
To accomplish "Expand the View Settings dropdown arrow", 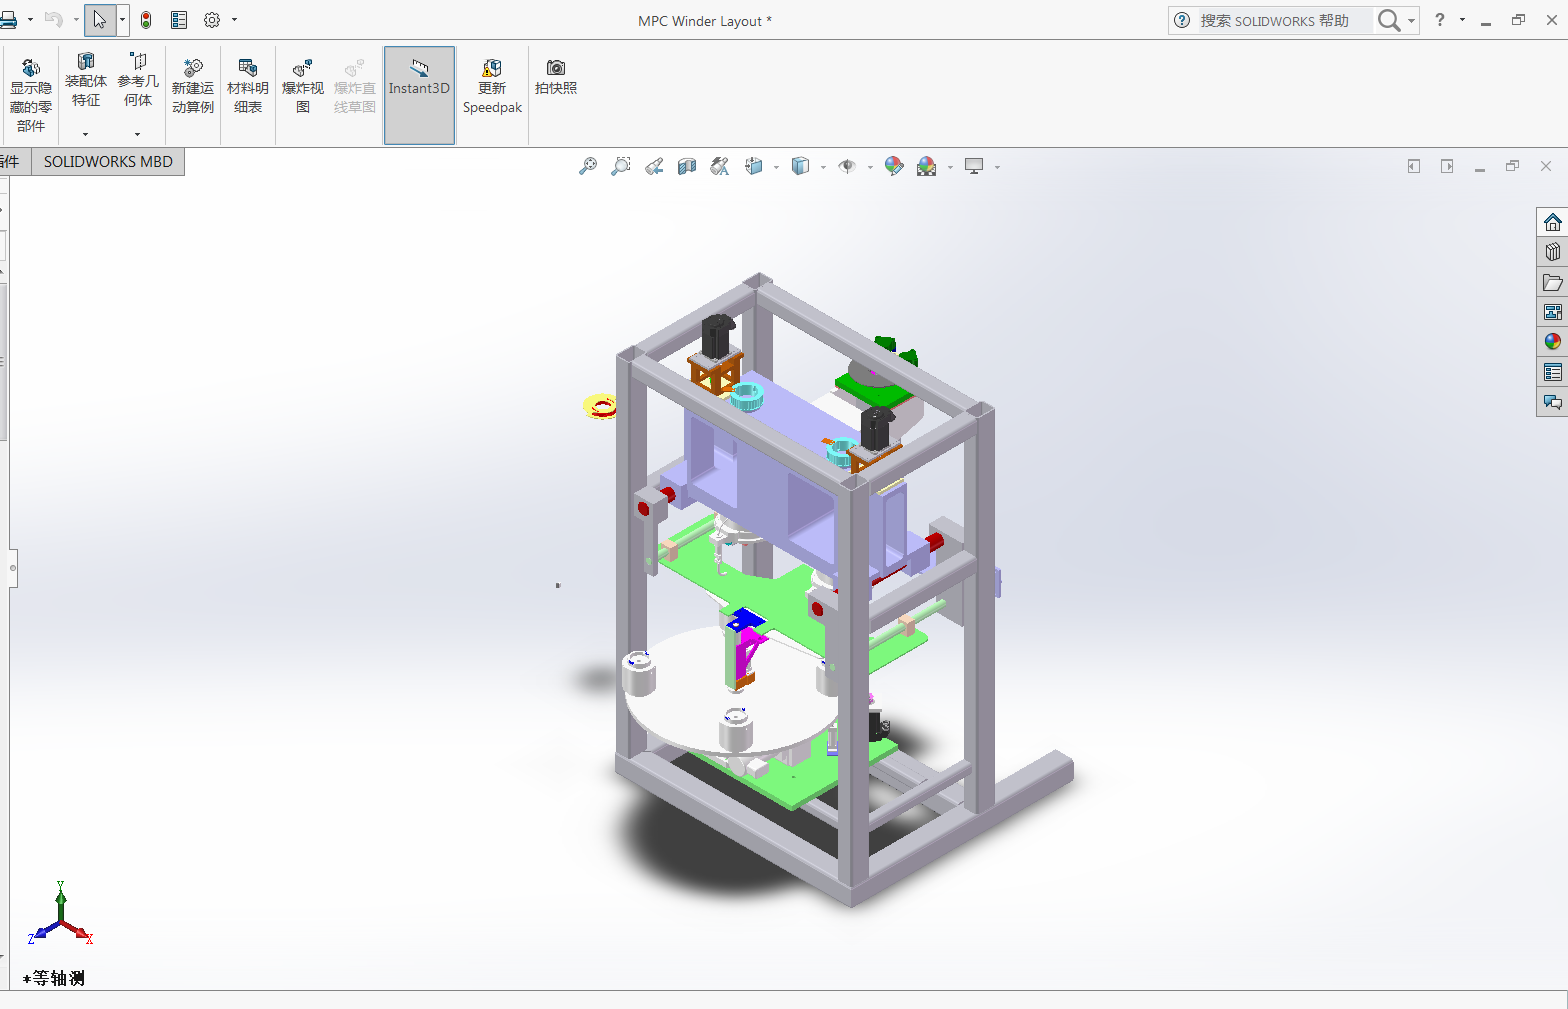I will pyautogui.click(x=997, y=167).
